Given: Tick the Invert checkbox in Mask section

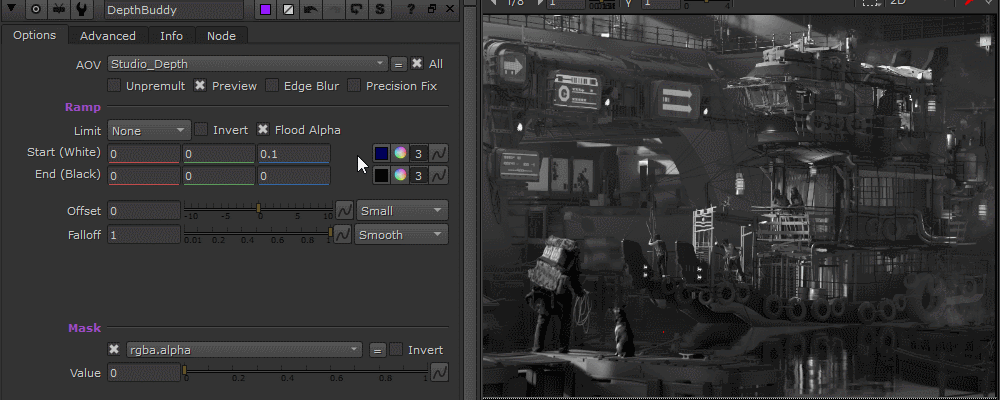Looking at the screenshot, I should tap(396, 350).
